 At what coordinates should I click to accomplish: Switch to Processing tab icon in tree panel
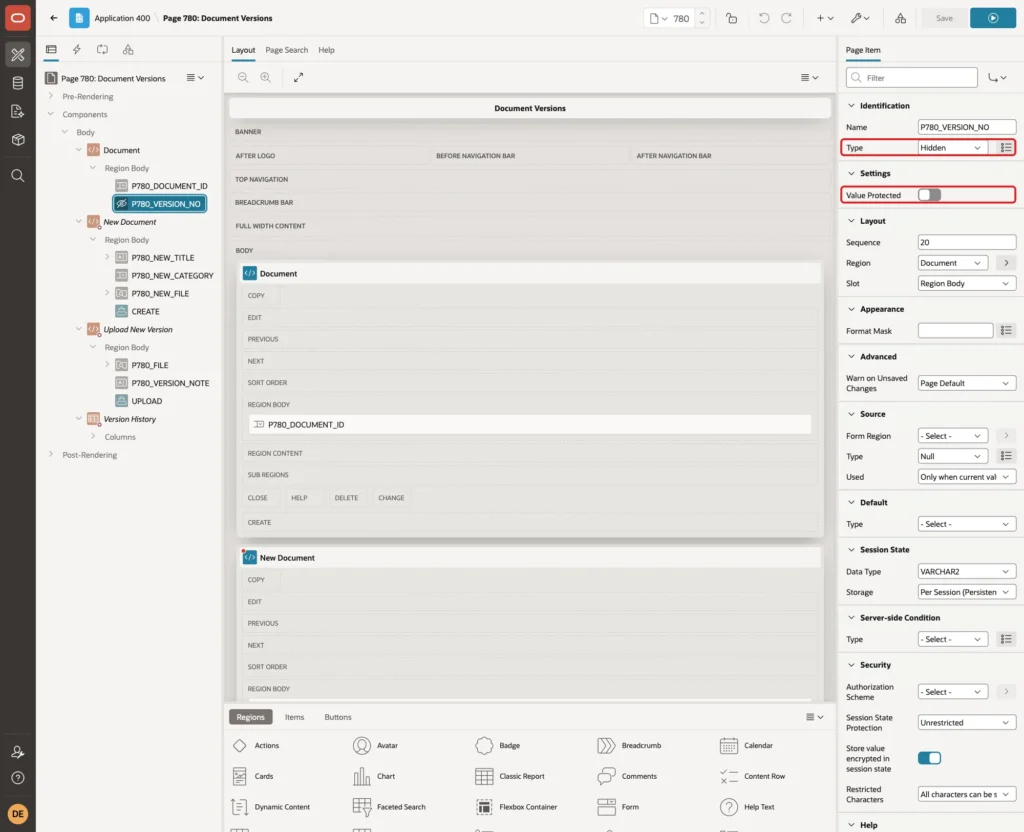[103, 50]
